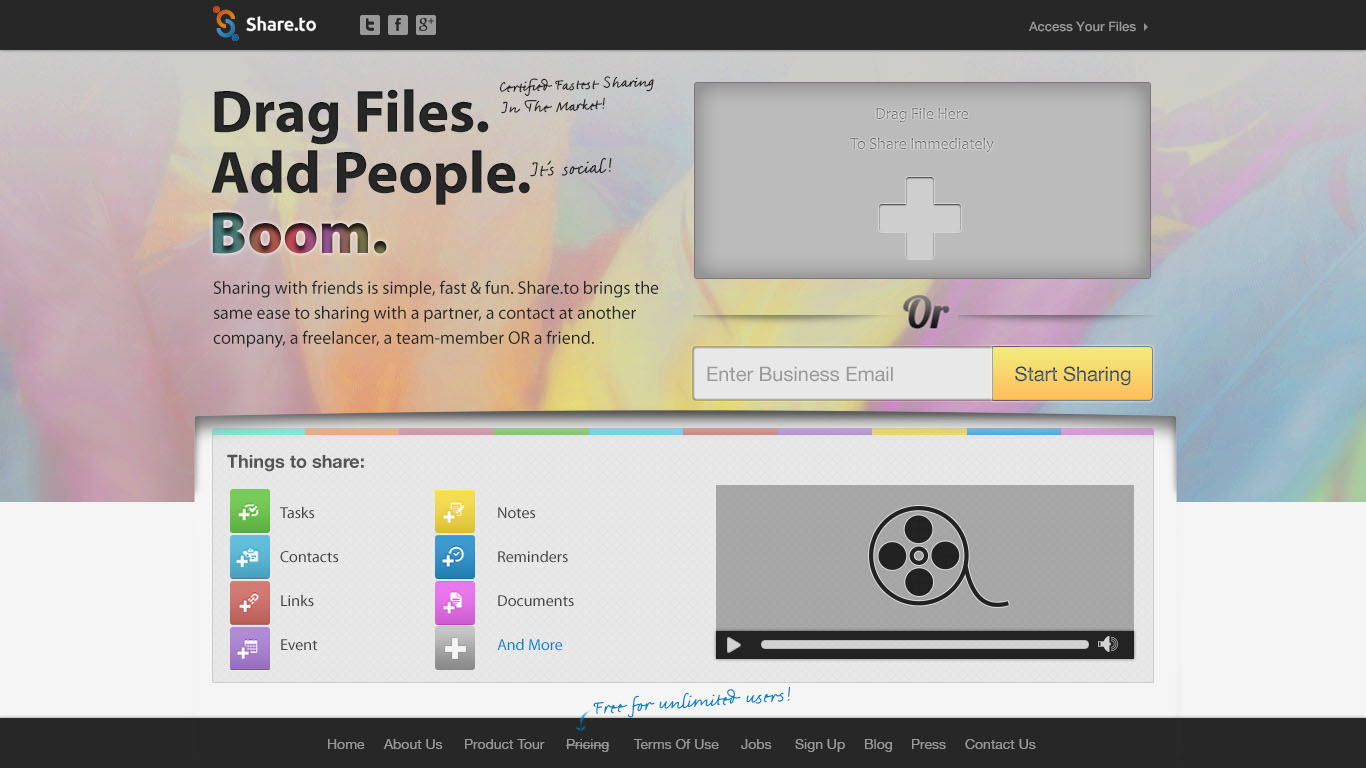Click the Facebook social icon
This screenshot has width=1366, height=768.
tap(397, 24)
